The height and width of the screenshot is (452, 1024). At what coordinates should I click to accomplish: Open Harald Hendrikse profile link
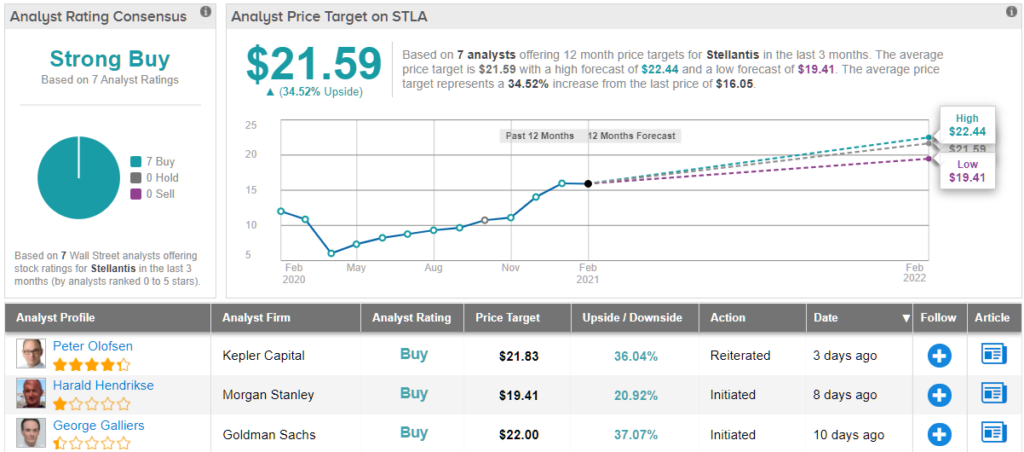click(105, 385)
